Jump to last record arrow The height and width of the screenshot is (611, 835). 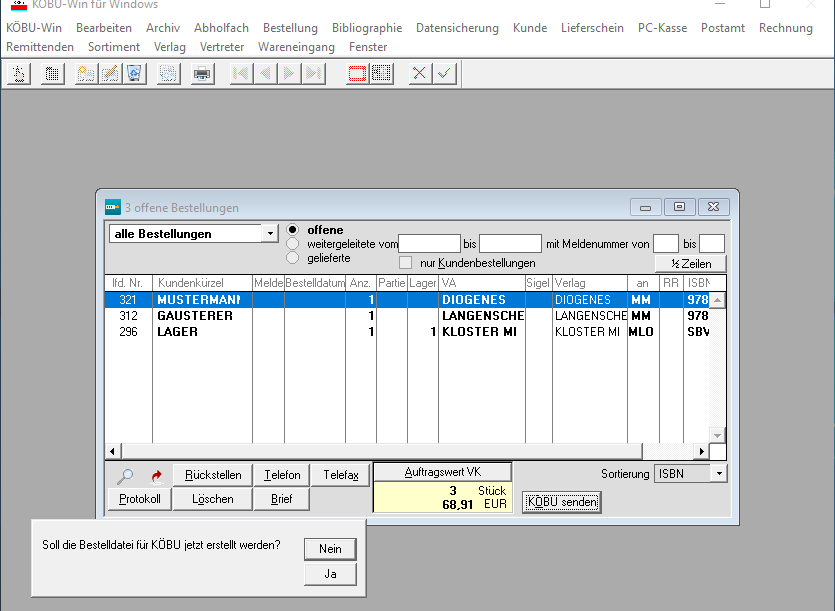tap(314, 74)
